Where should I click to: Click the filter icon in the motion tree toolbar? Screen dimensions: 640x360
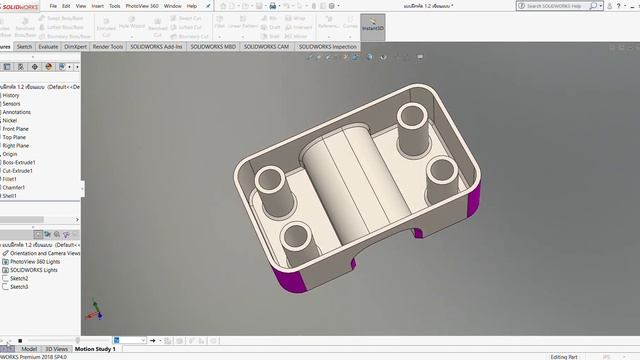pyautogui.click(x=66, y=234)
